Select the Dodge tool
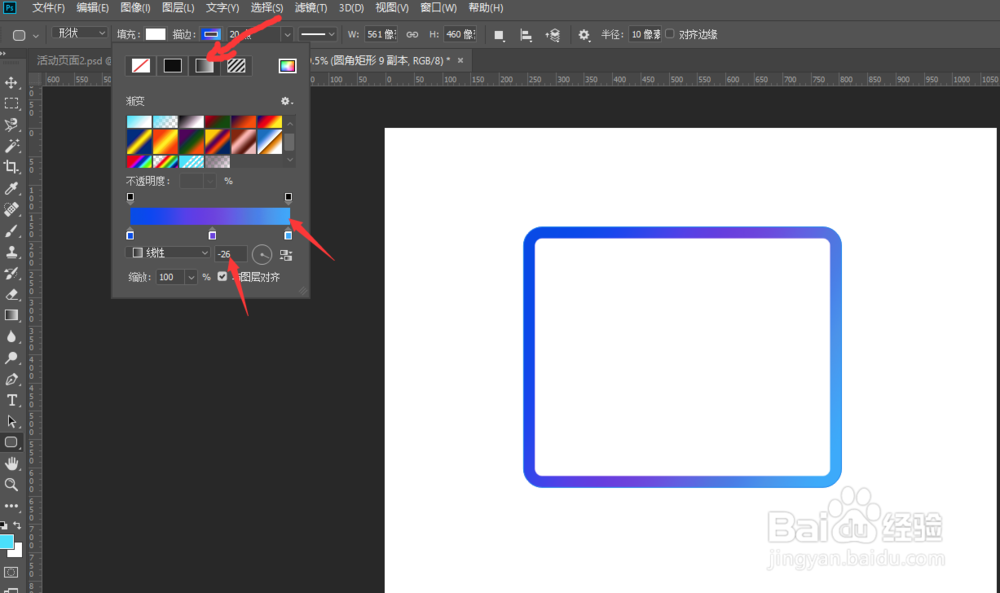Viewport: 1000px width, 593px height. click(11, 358)
